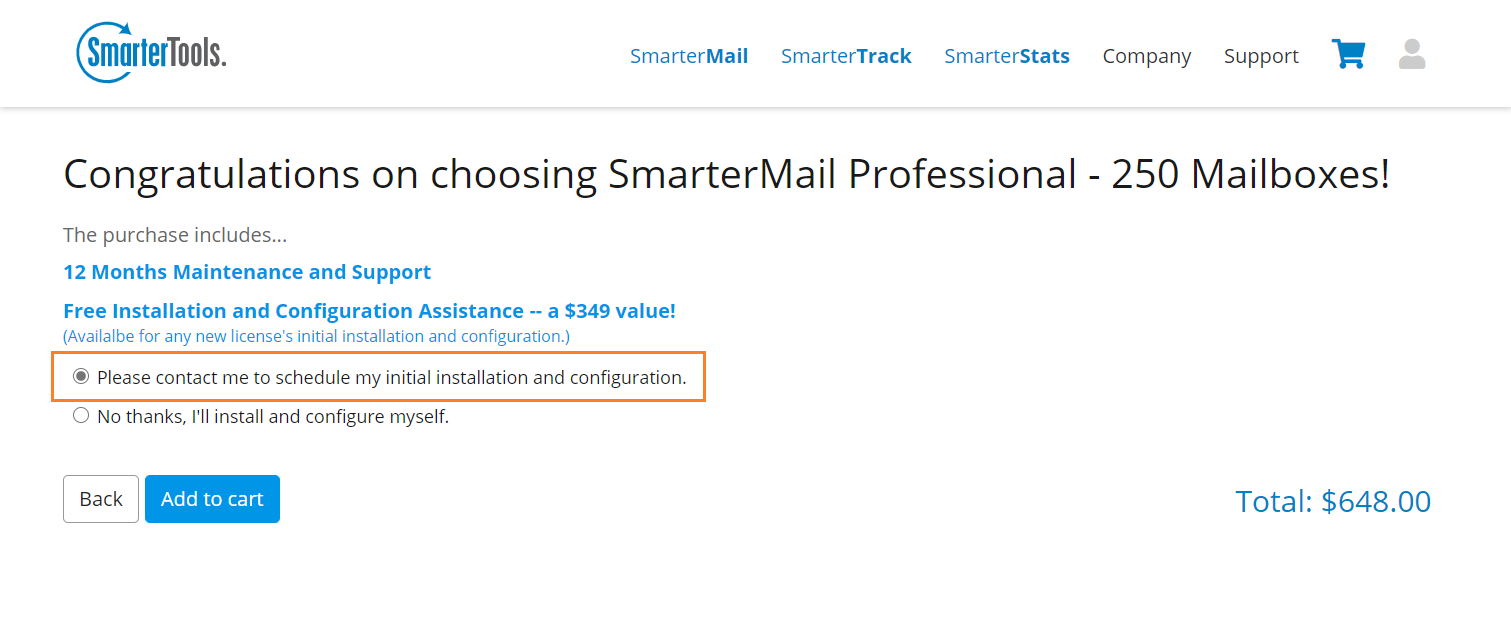Click the Add to cart button
The height and width of the screenshot is (619, 1511).
tap(212, 499)
